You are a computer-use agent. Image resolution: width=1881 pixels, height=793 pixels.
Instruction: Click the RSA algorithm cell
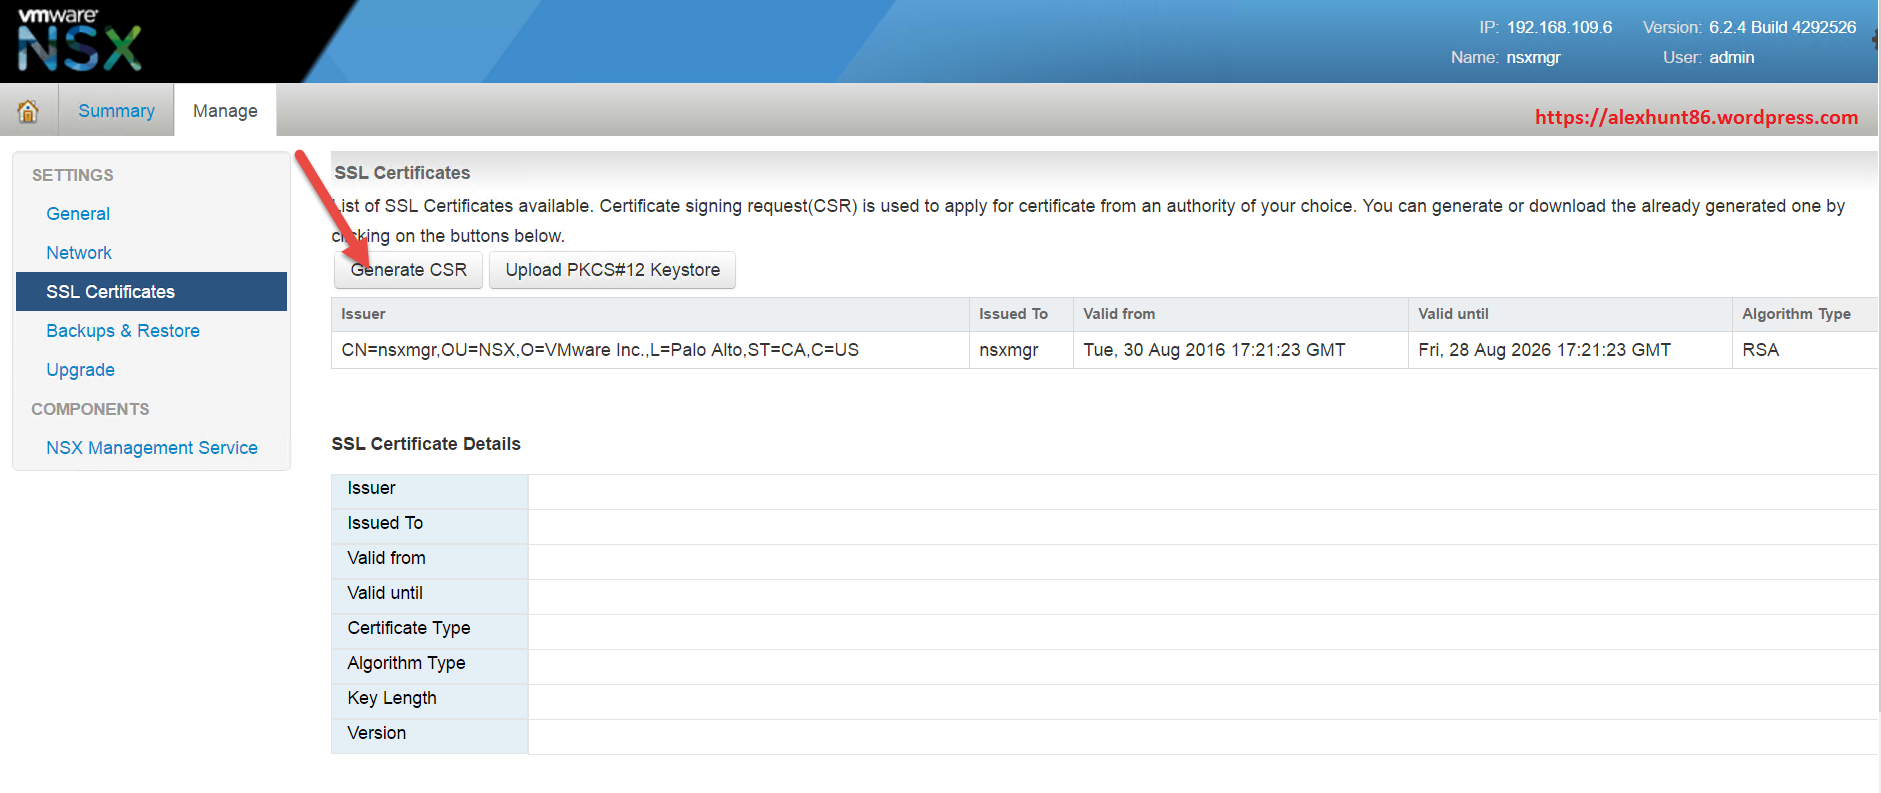(1805, 350)
